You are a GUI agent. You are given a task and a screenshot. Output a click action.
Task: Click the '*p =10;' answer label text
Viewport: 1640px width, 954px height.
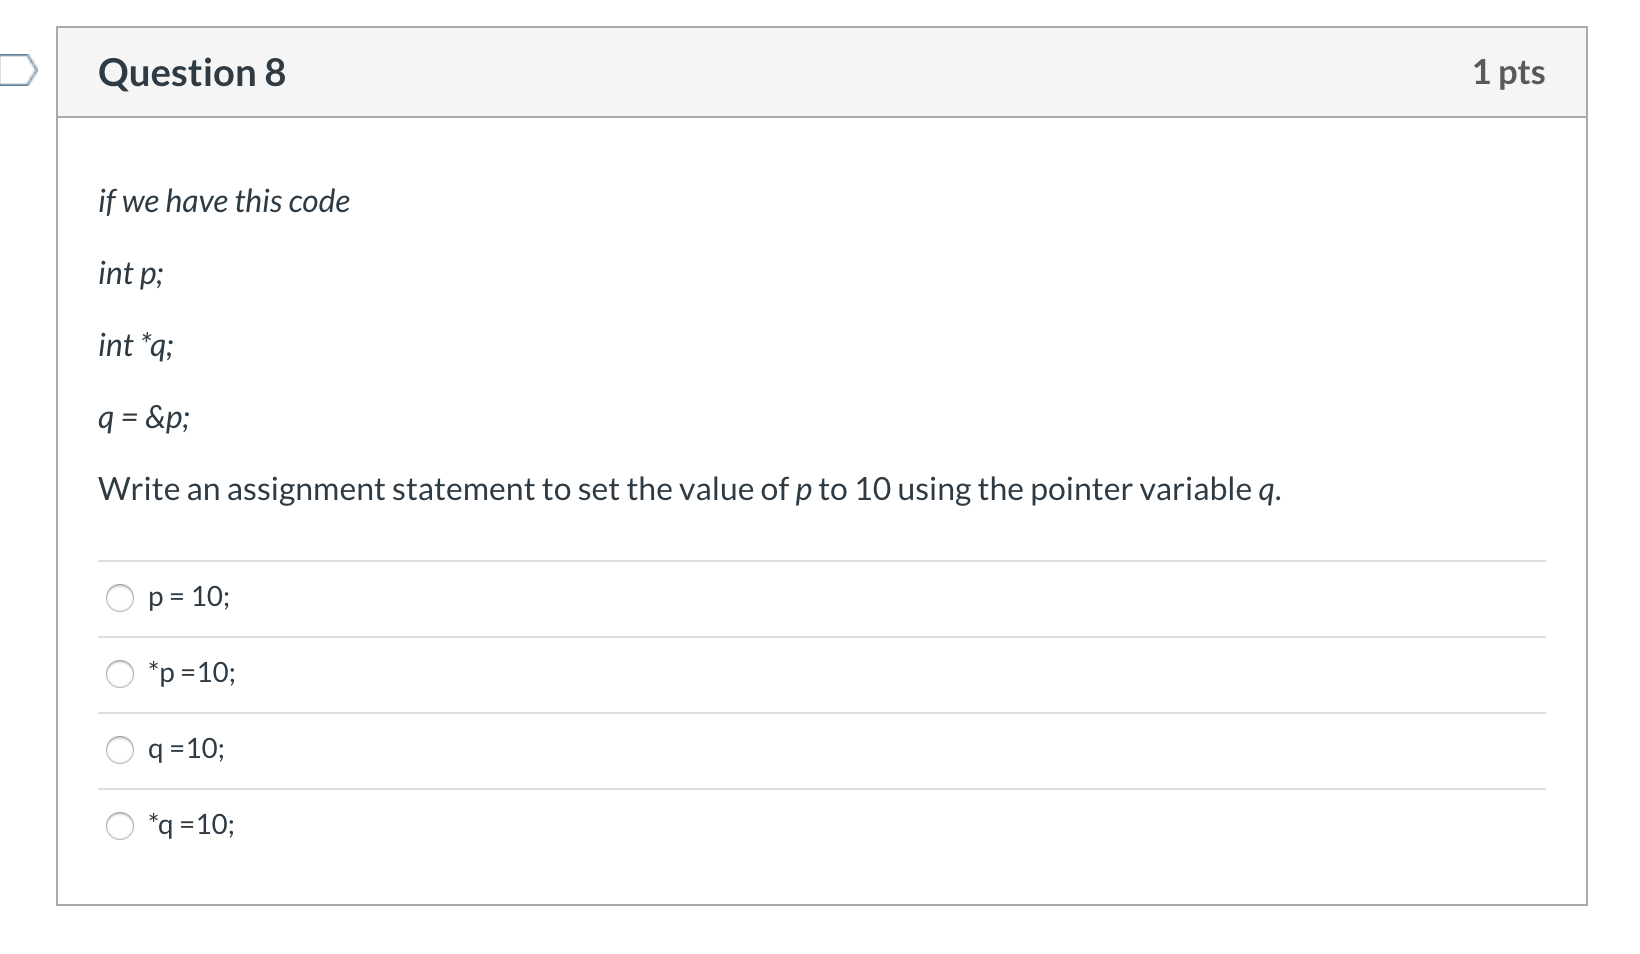[x=192, y=673]
